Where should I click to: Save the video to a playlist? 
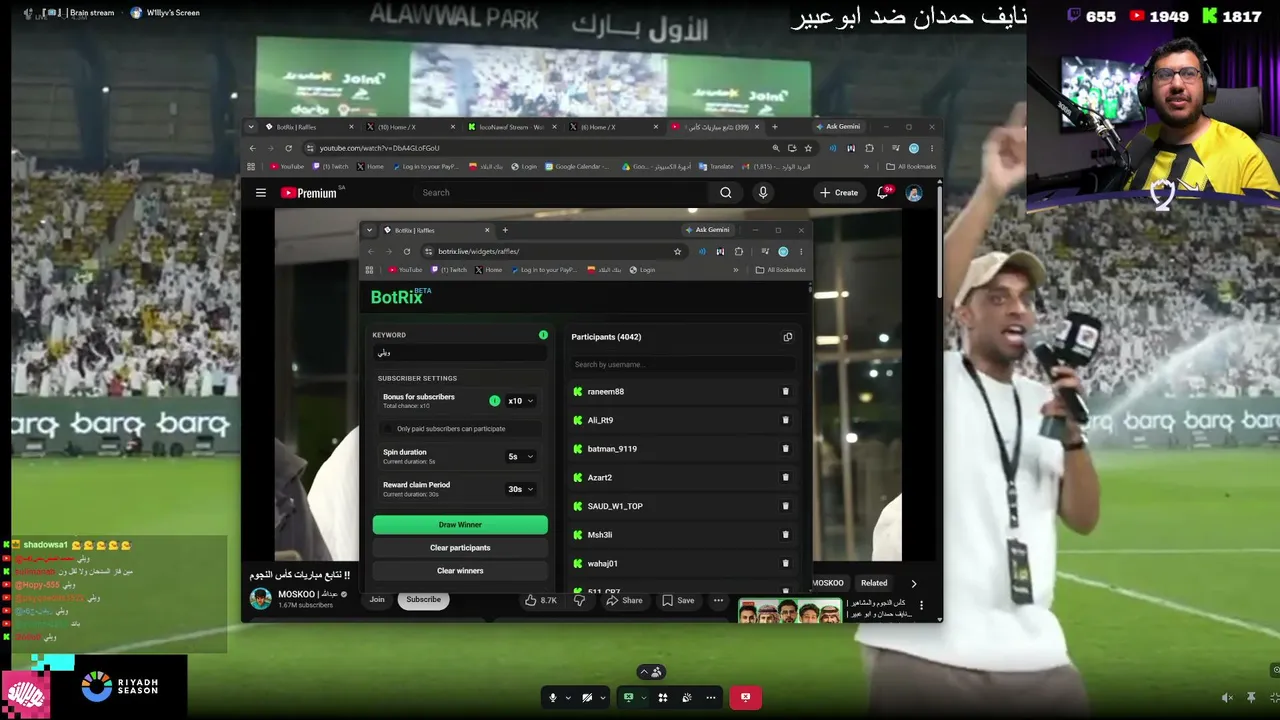[678, 600]
